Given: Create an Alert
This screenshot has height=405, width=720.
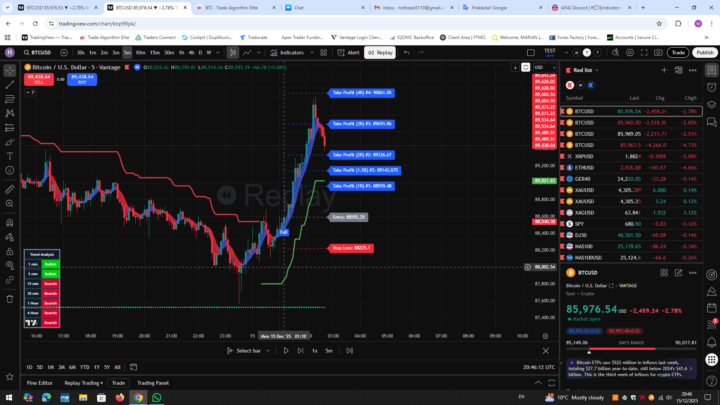Looking at the screenshot, I should tap(349, 53).
